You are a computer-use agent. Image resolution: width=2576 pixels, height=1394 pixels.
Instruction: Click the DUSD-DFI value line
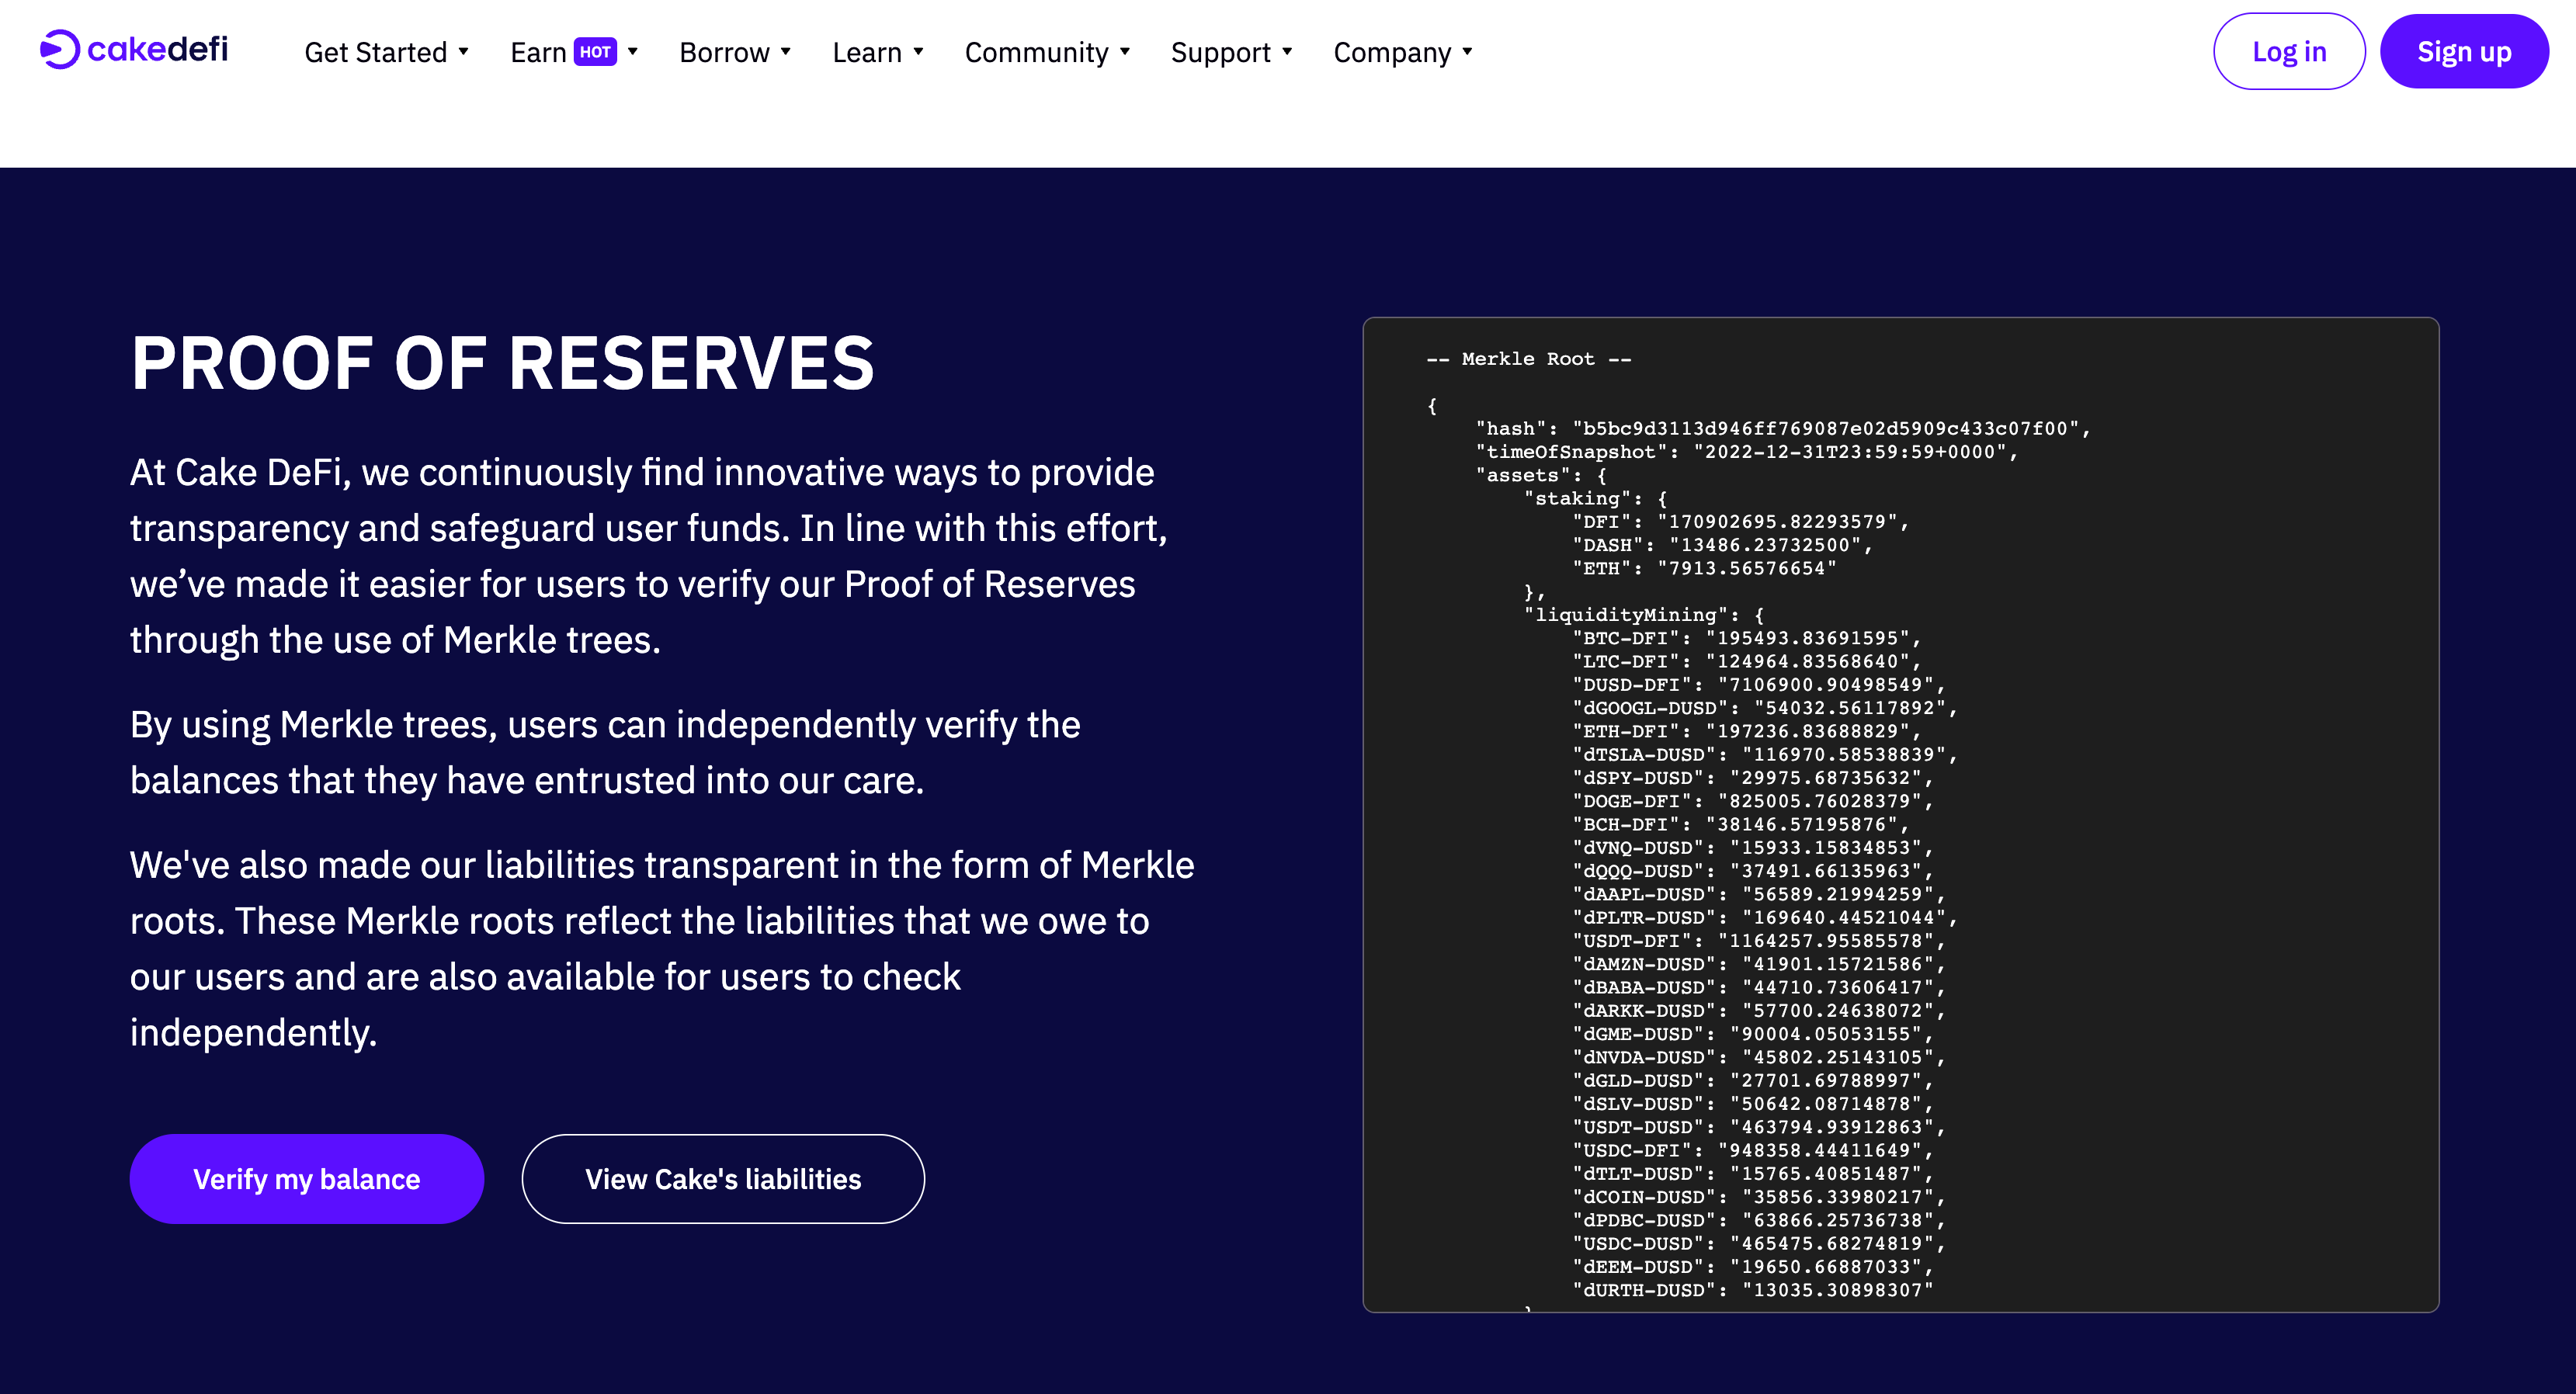point(1759,685)
